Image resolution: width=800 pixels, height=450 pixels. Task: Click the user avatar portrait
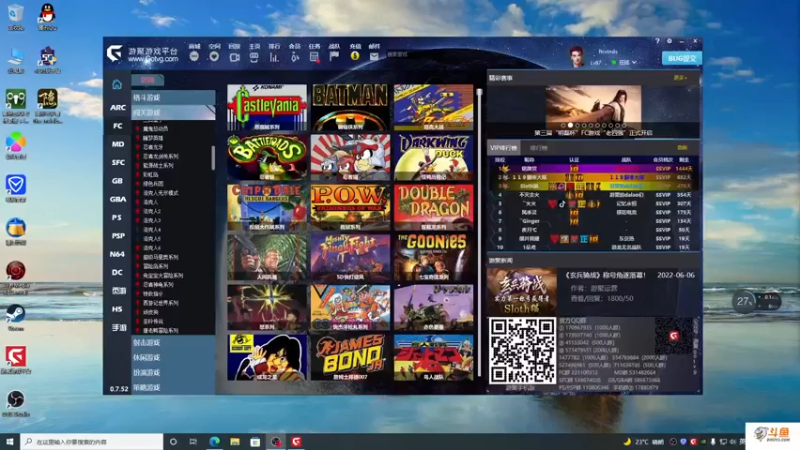click(x=577, y=56)
